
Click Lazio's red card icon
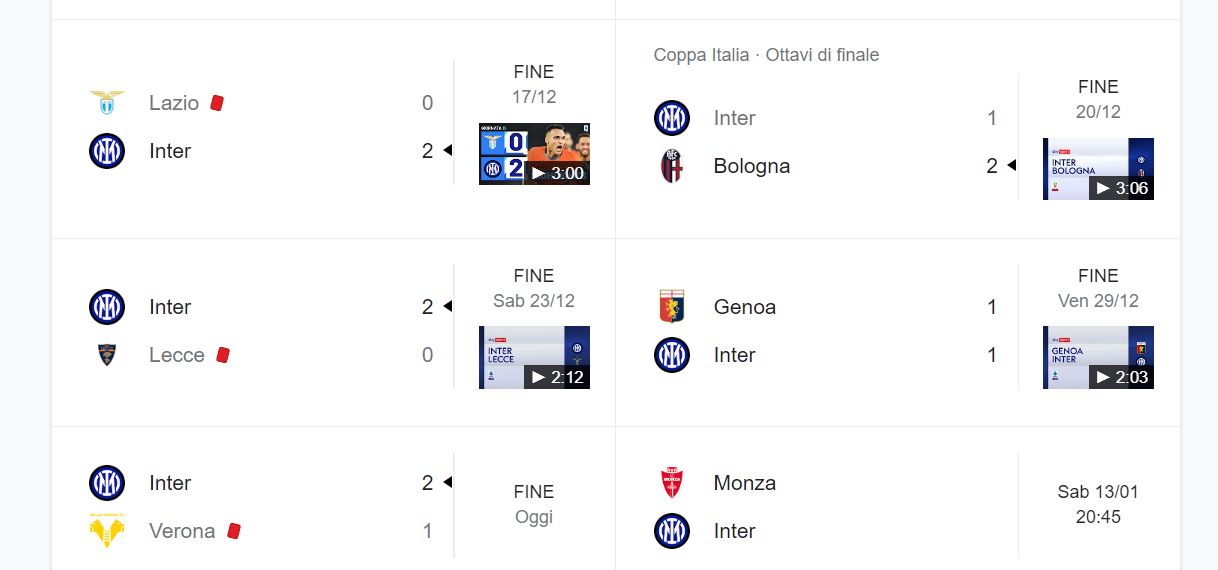point(217,103)
